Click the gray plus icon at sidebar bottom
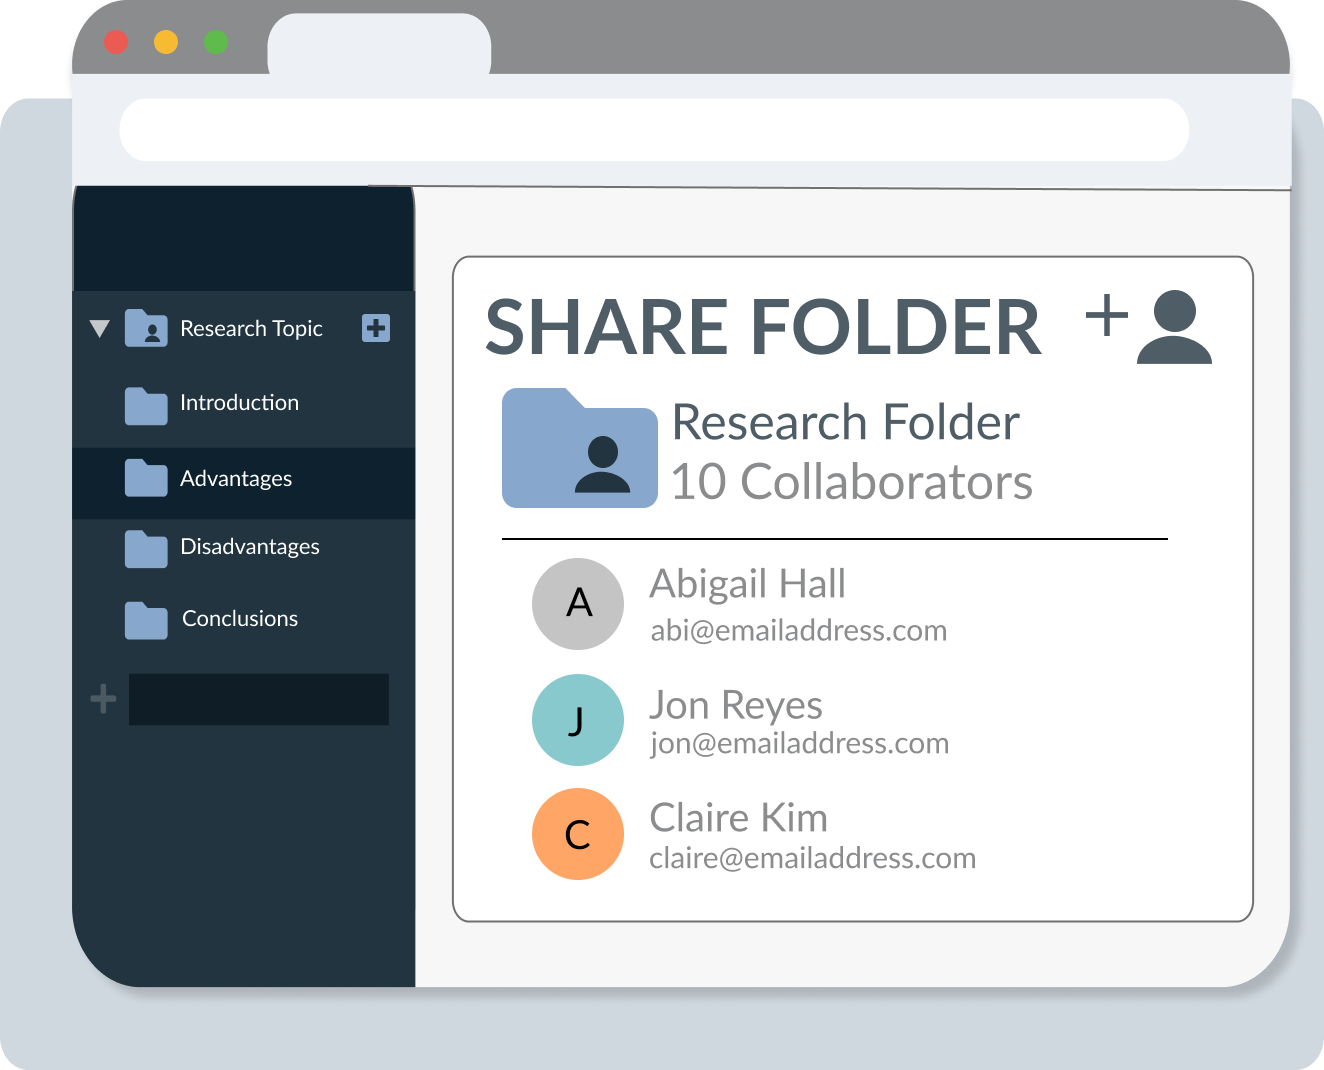The width and height of the screenshot is (1324, 1070). (x=102, y=699)
